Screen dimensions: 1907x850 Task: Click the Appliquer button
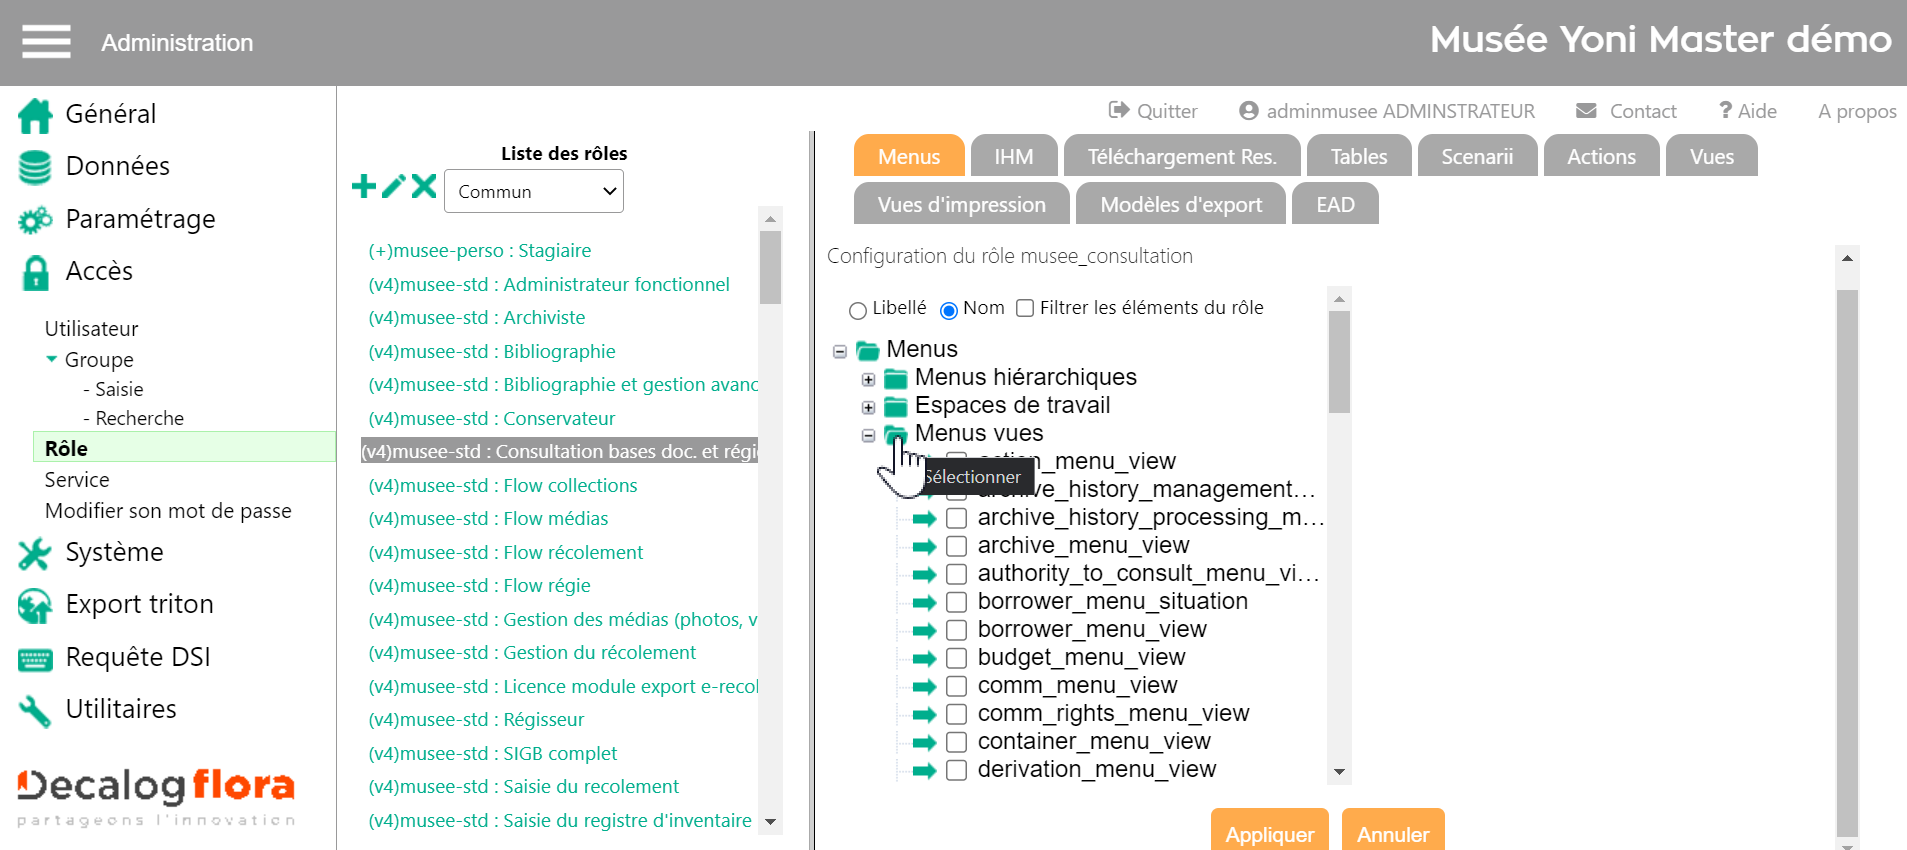pos(1269,831)
